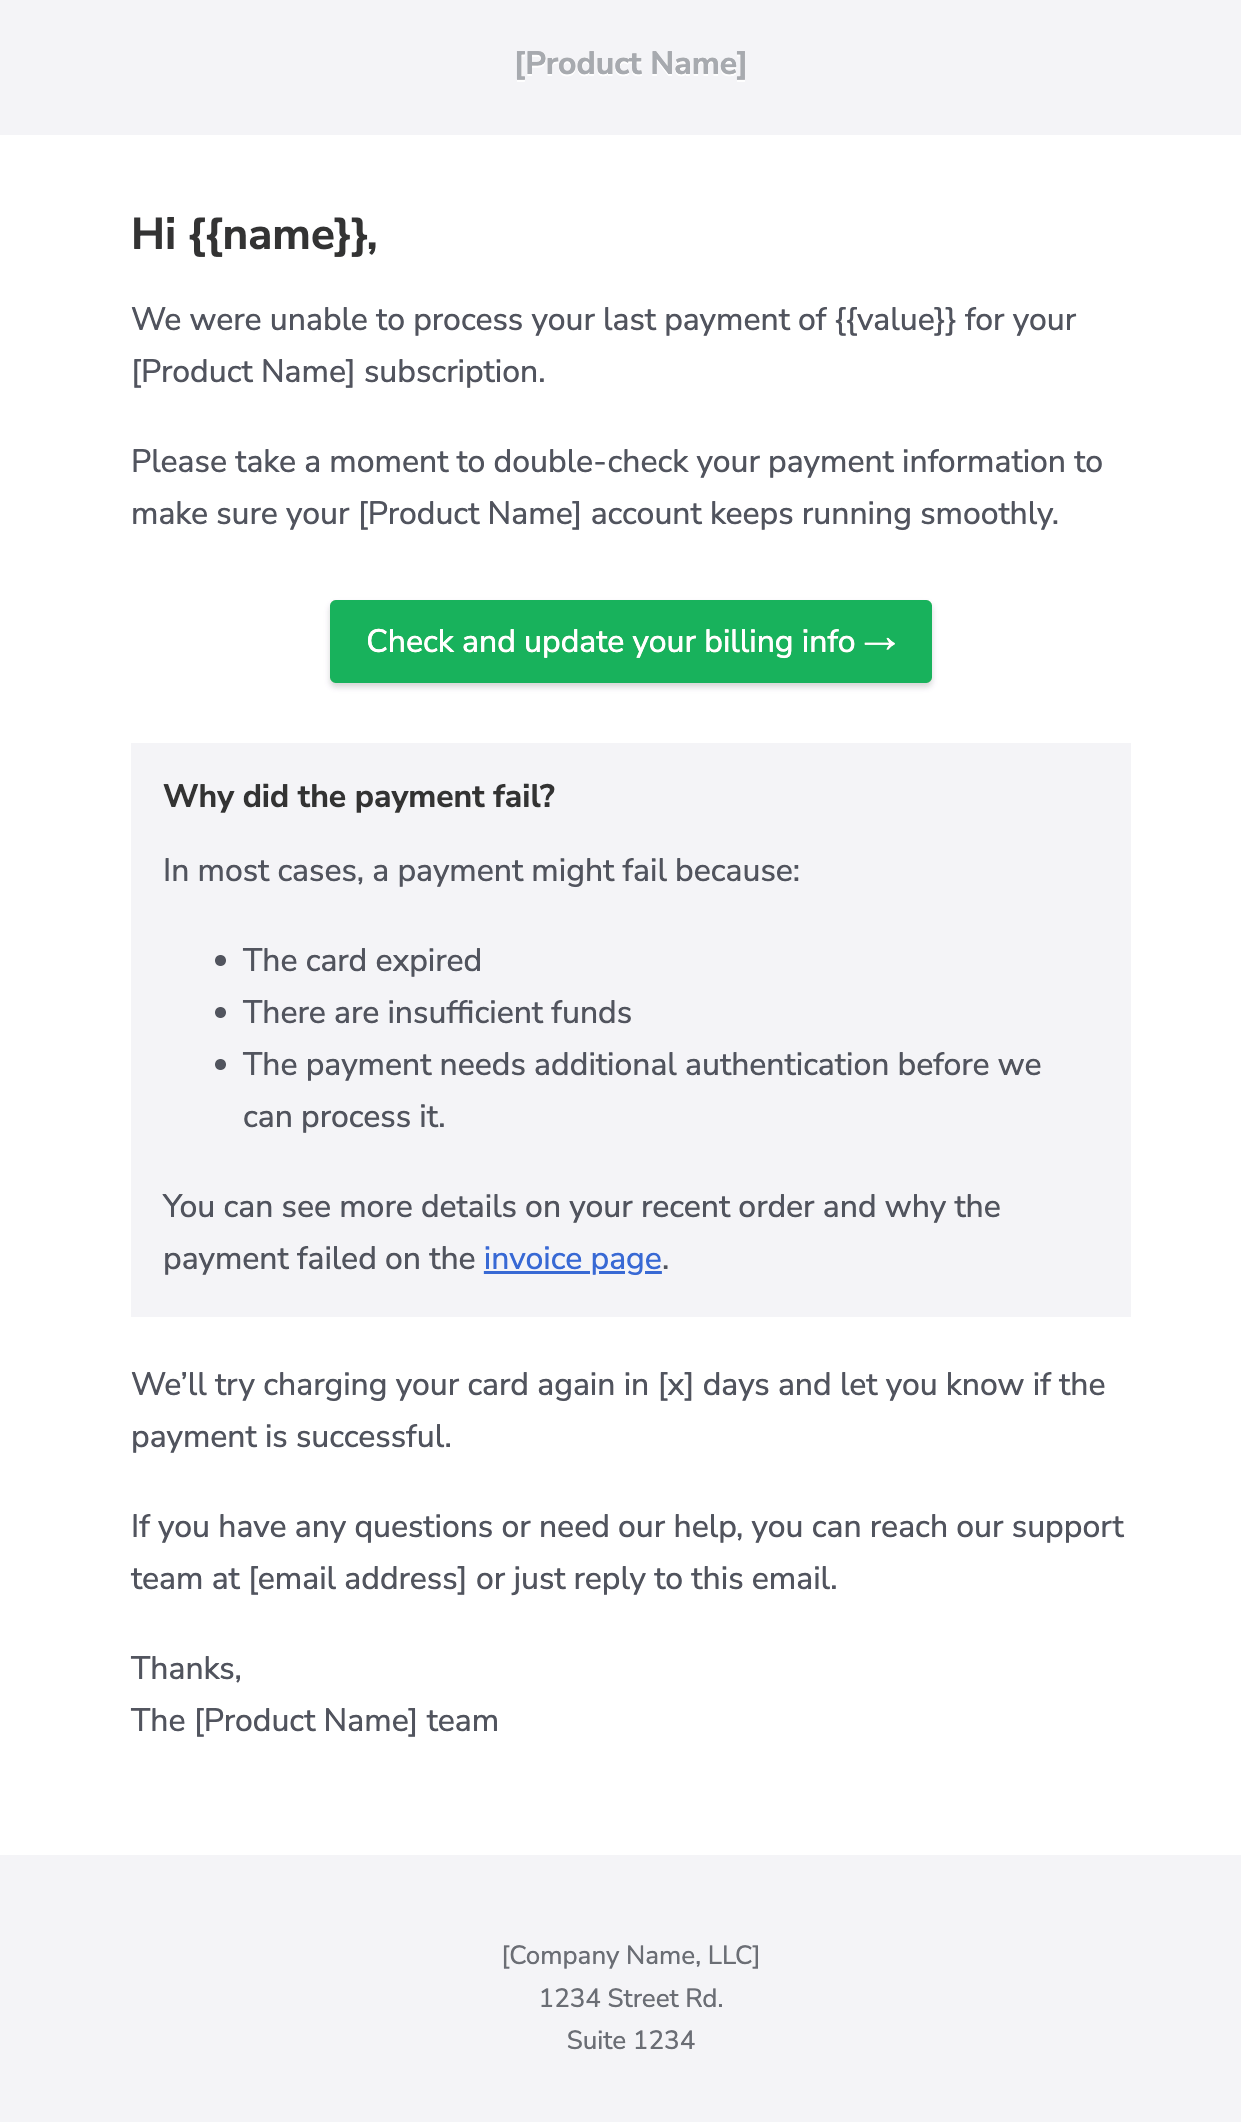
Task: Click the [Product Name] header title
Action: [x=630, y=64]
